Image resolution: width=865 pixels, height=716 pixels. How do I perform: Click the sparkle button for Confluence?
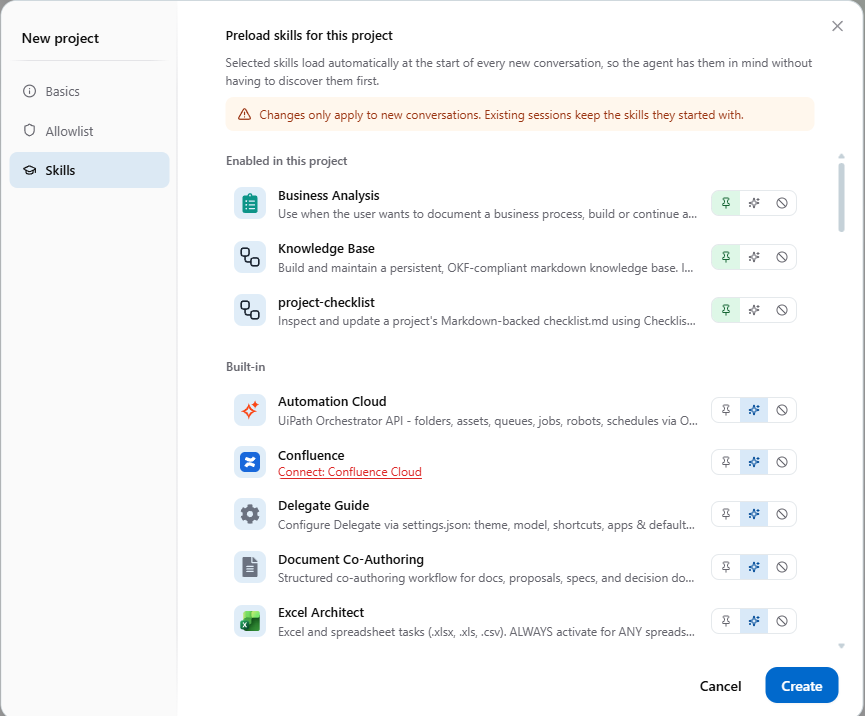pyautogui.click(x=754, y=462)
